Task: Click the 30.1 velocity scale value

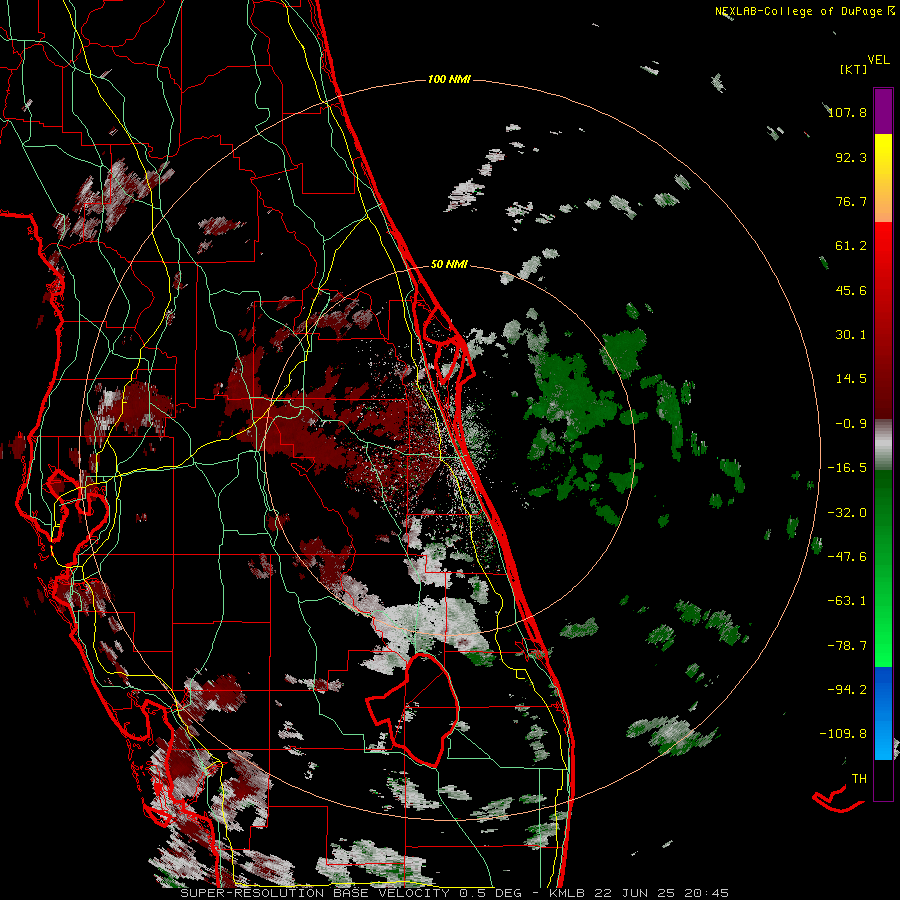Action: pyautogui.click(x=851, y=335)
